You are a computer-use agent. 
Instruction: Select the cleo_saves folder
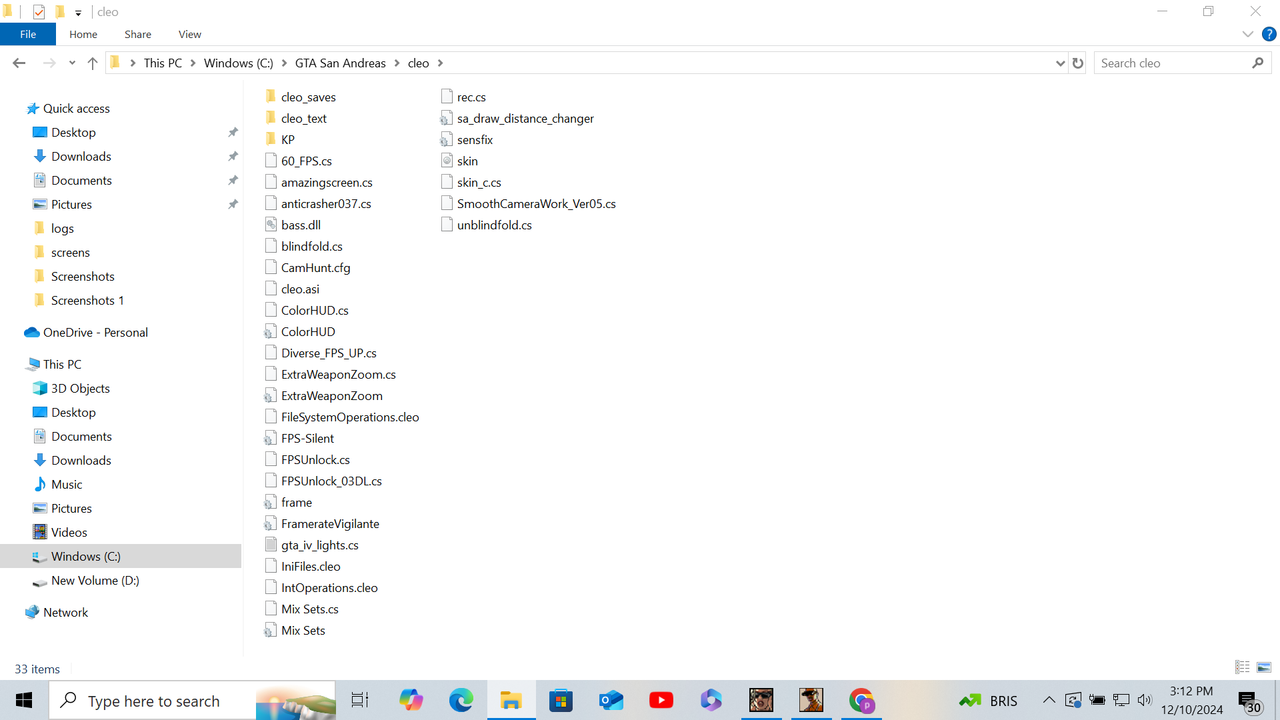(x=300, y=97)
